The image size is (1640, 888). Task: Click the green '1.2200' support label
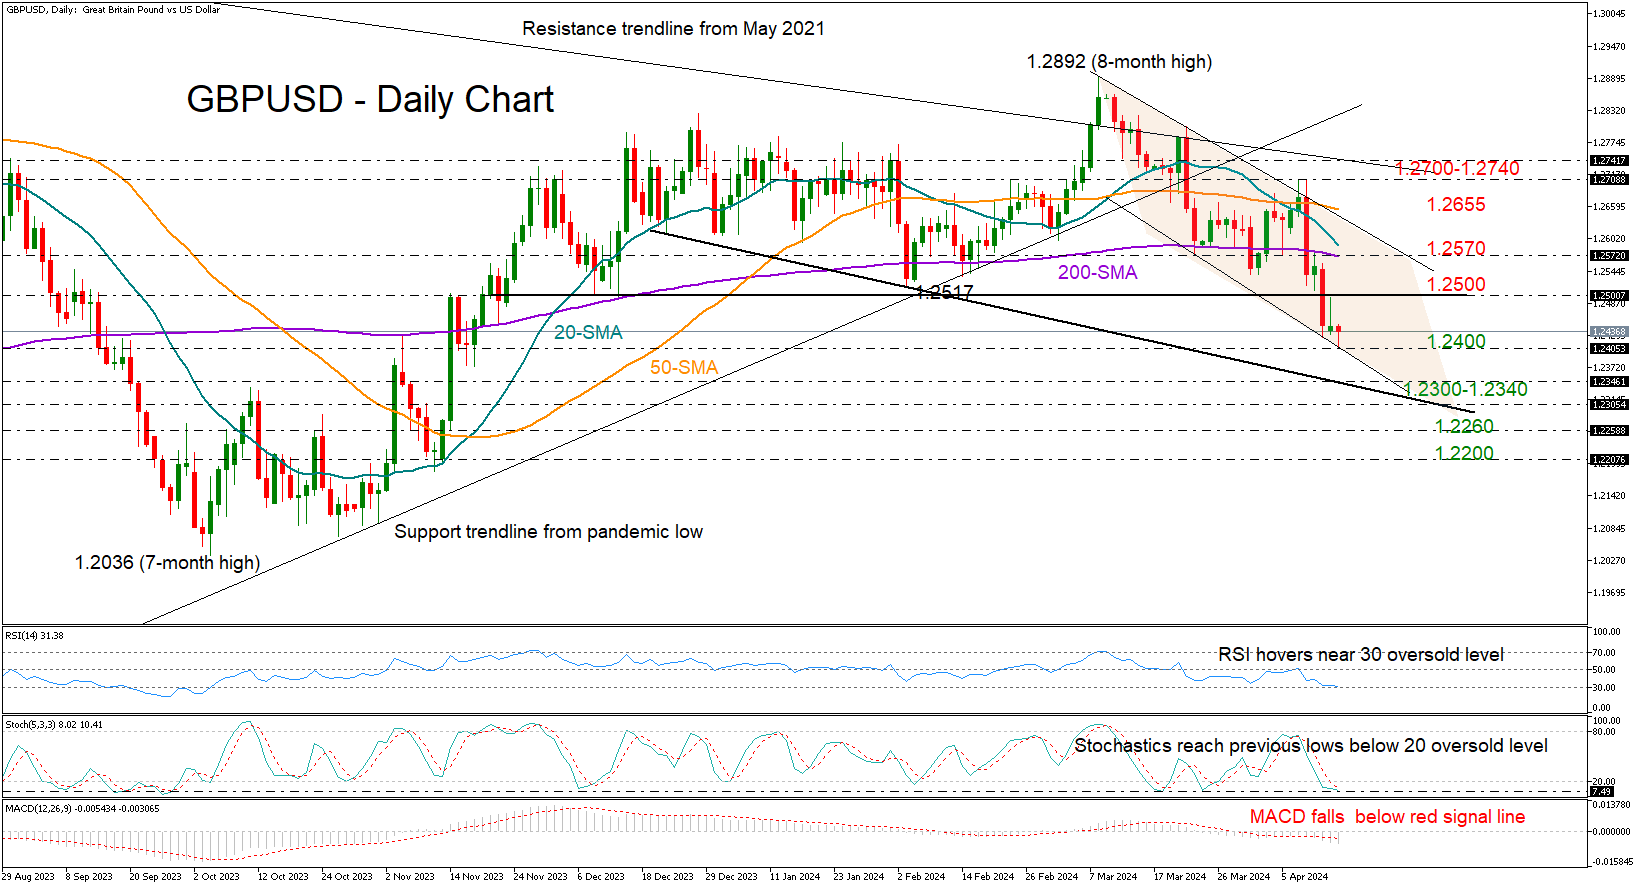coord(1464,453)
